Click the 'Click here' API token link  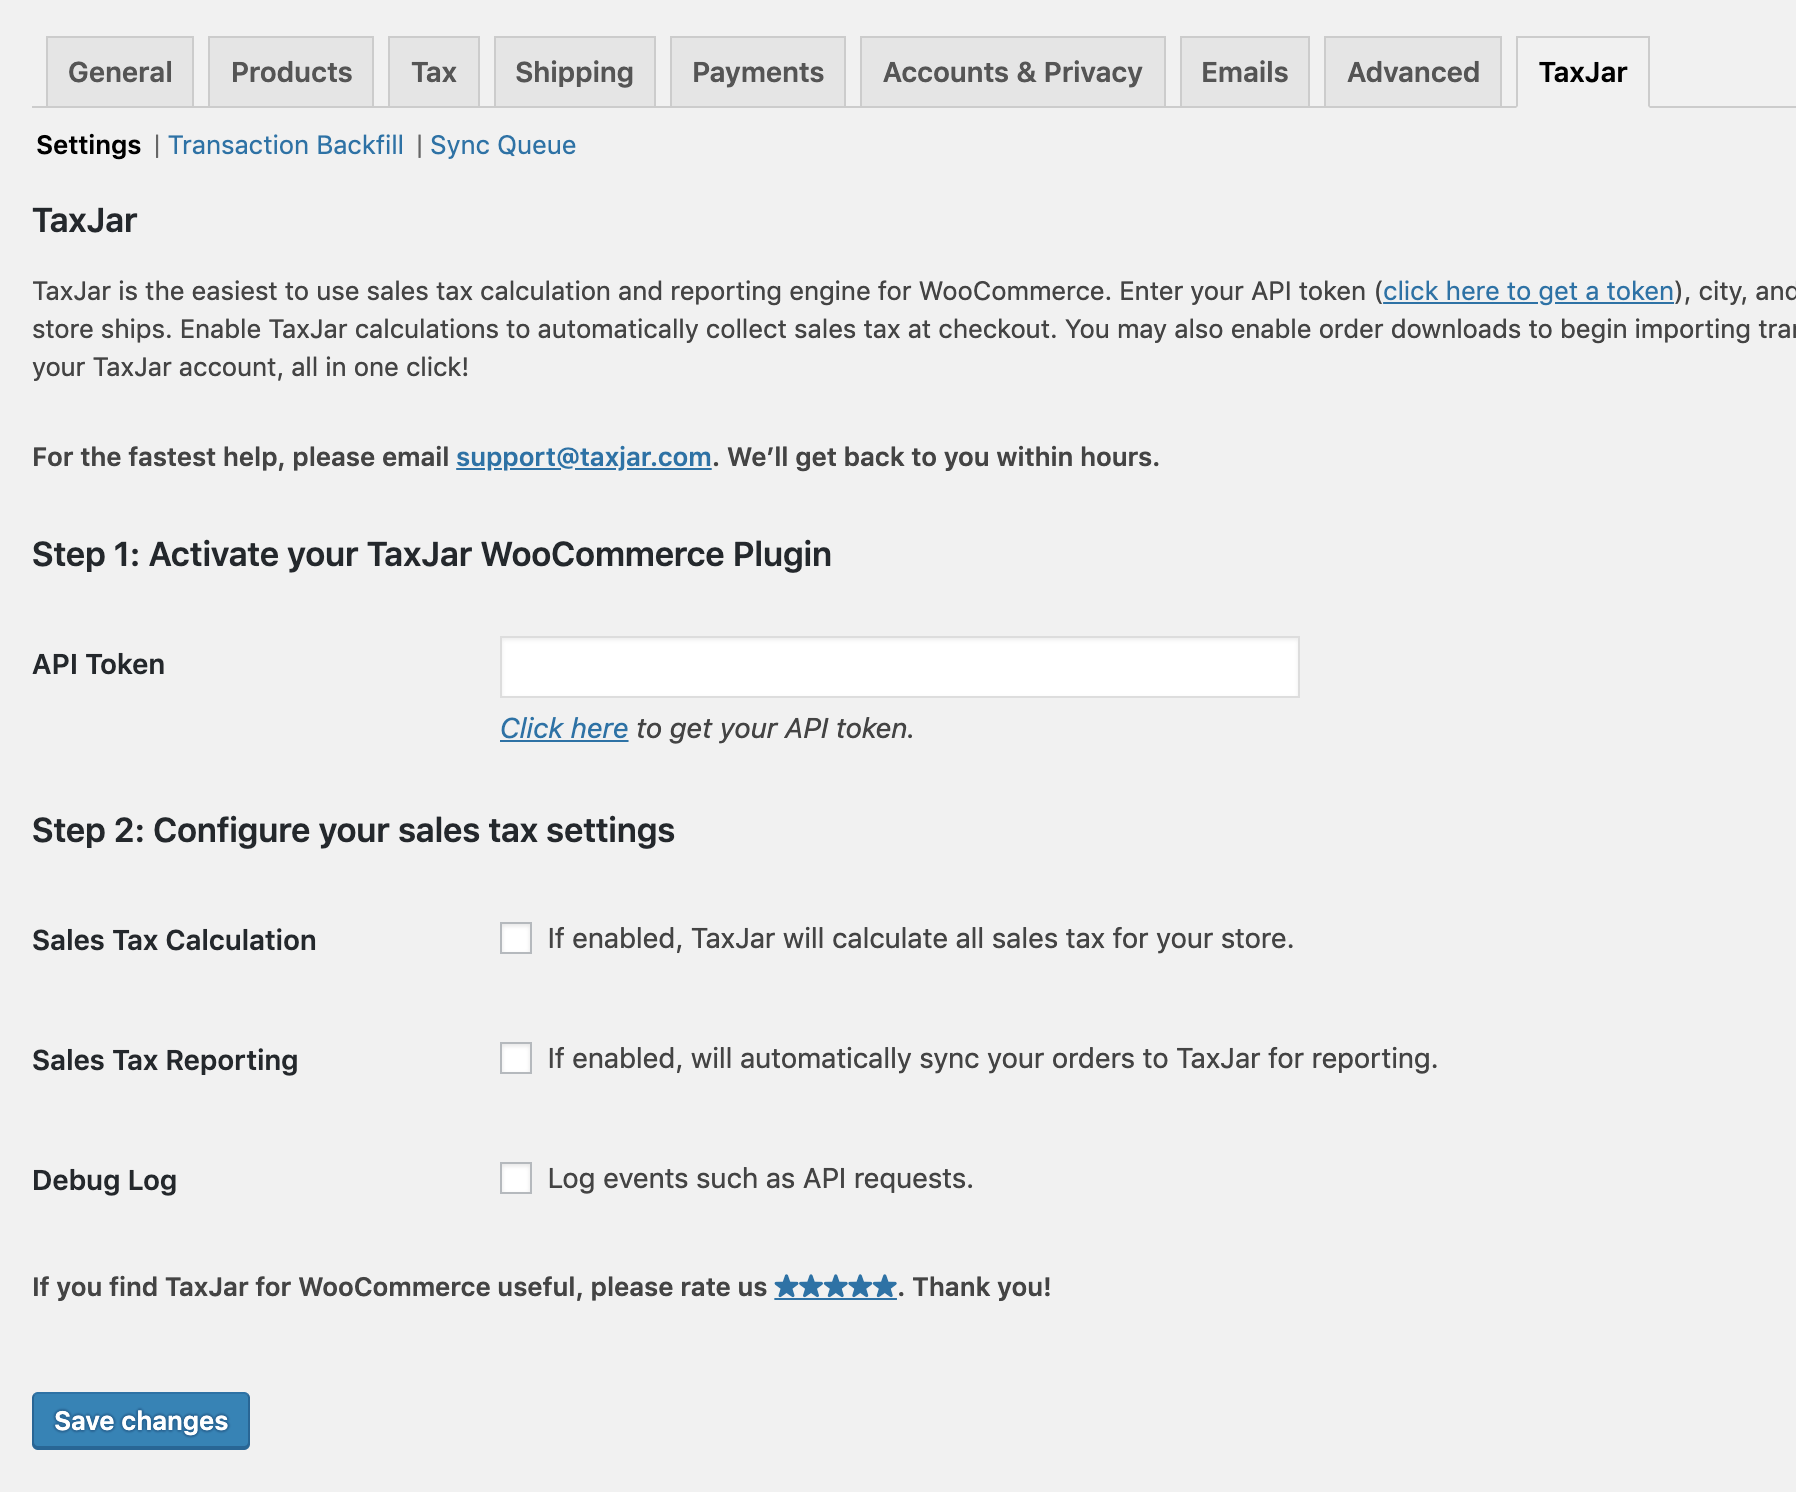coord(564,728)
